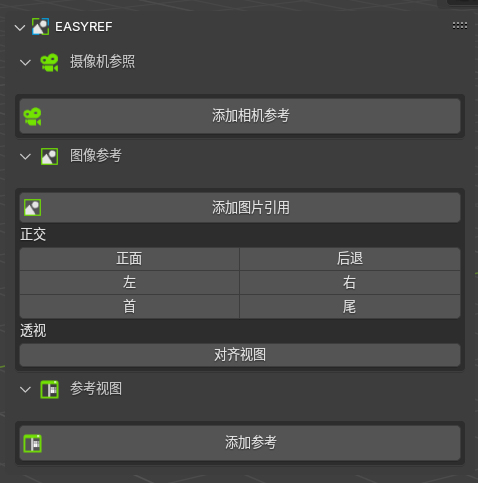Click the 添加图片引用 button
478x483 pixels.
240,208
